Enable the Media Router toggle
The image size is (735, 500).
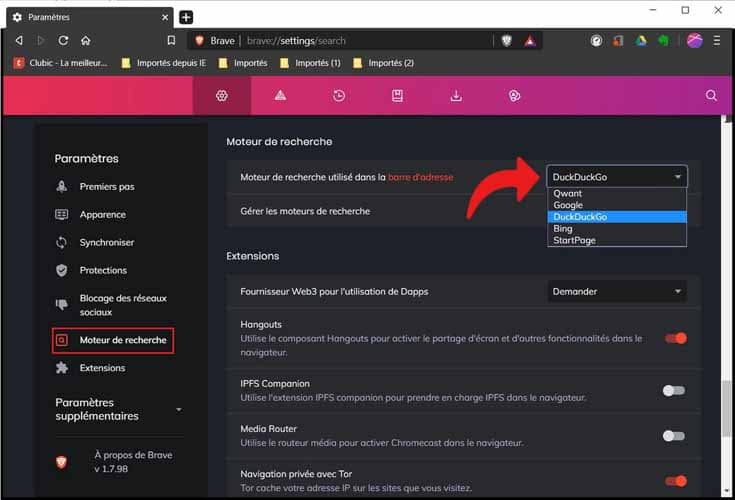tap(674, 436)
